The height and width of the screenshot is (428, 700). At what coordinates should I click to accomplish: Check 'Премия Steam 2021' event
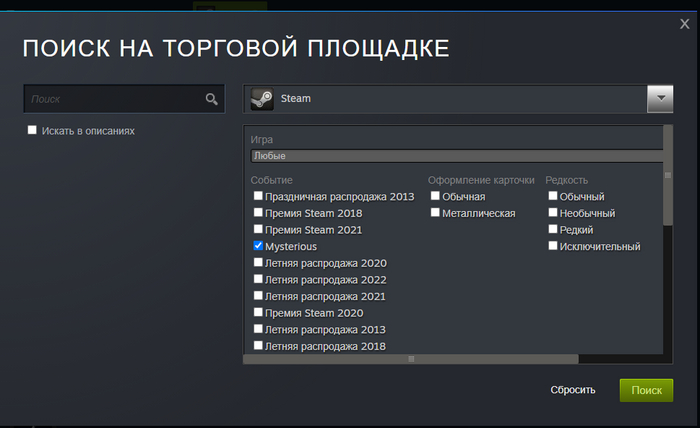point(258,229)
